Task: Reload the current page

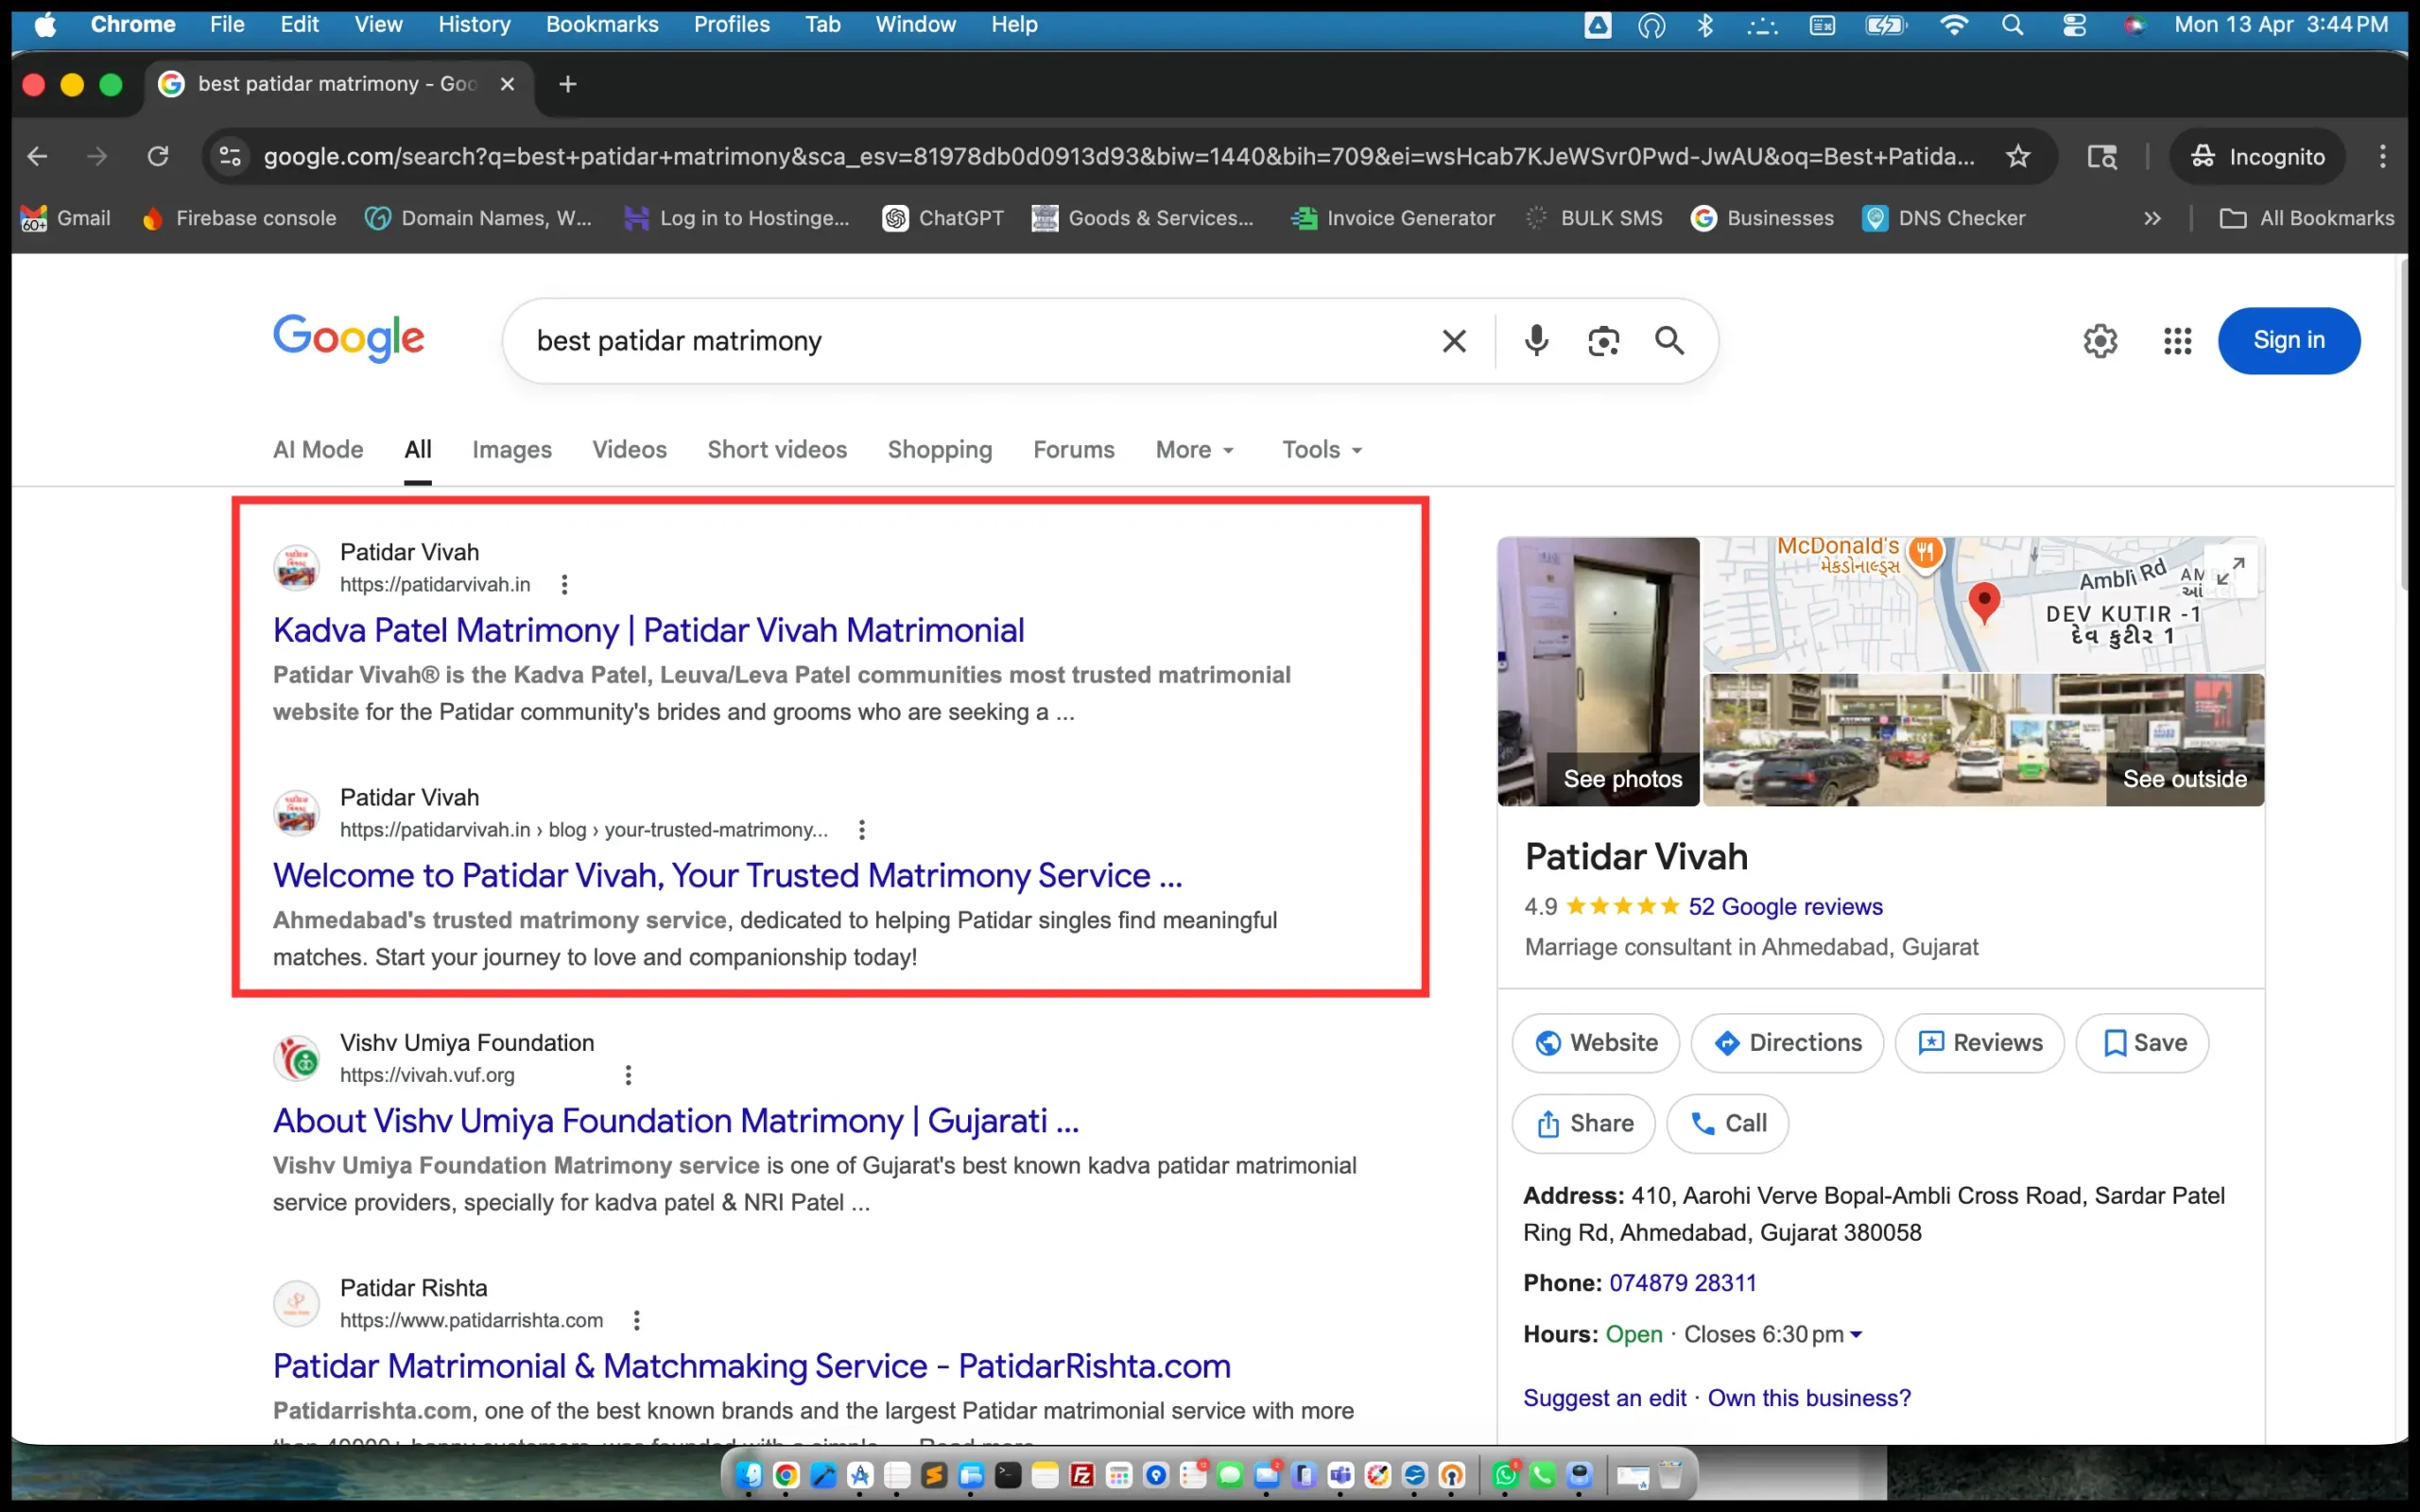Action: [158, 156]
